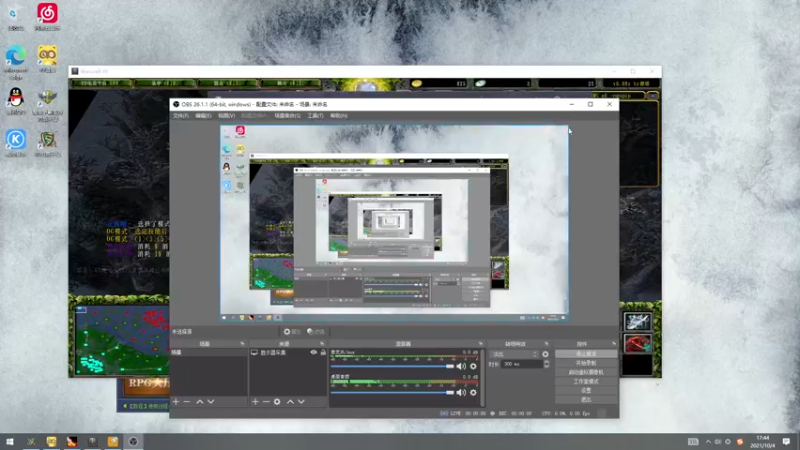Viewport: 800px width, 450px height.
Task: Click the Studio Mode button in Controls
Action: [x=586, y=381]
